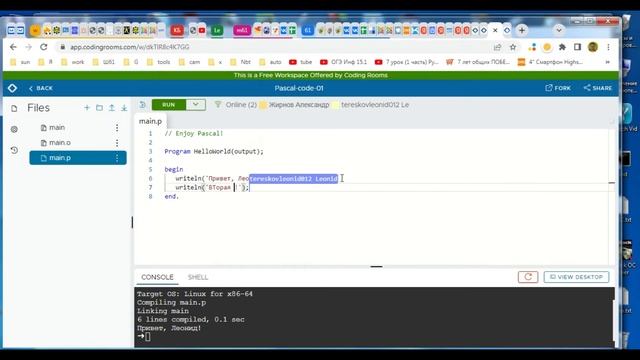Switch to the CONSOLE tab
Screen dimensions: 640x360
(157, 277)
